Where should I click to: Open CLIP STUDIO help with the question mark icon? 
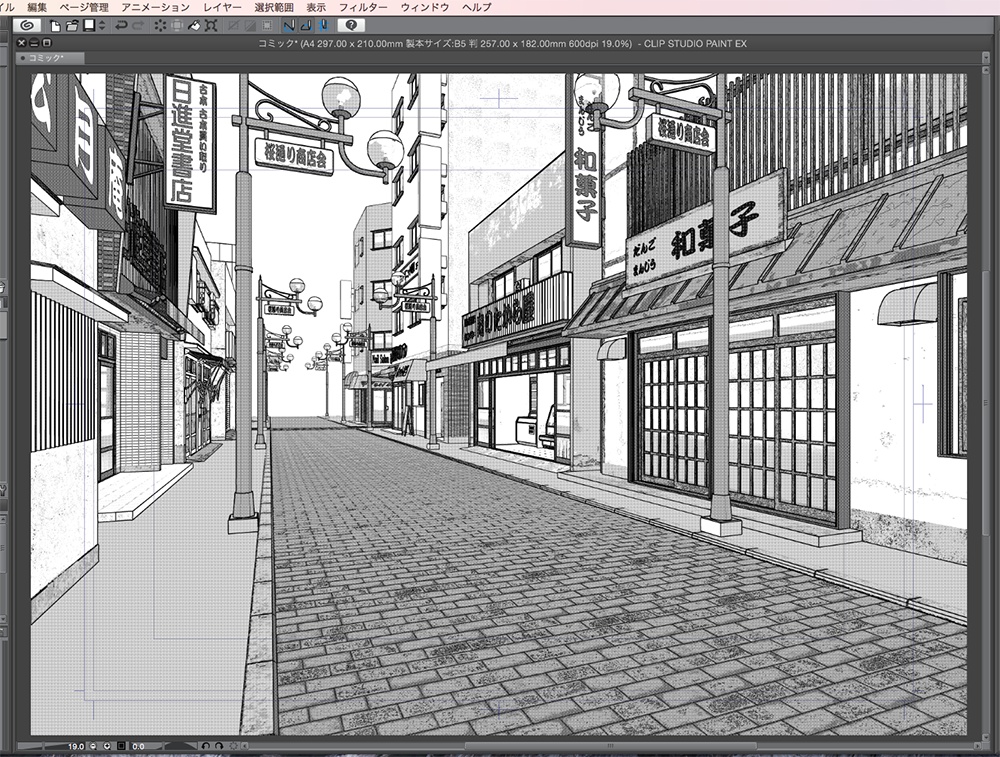point(352,24)
